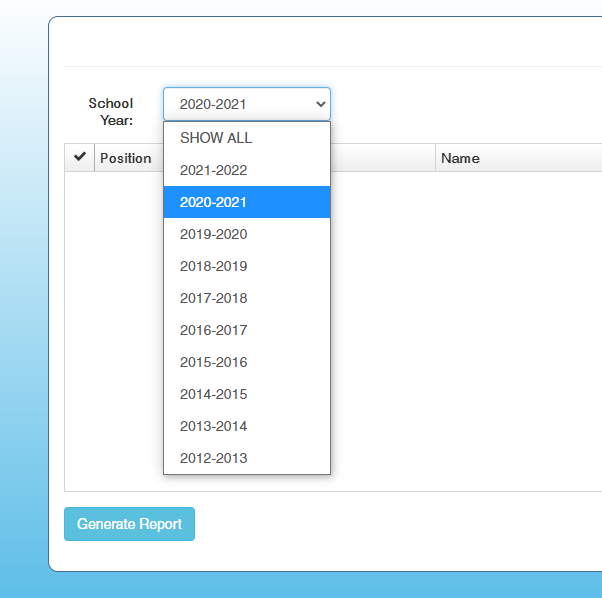Click the School Year label text
Viewport: 602px width, 598px height.
coord(111,112)
